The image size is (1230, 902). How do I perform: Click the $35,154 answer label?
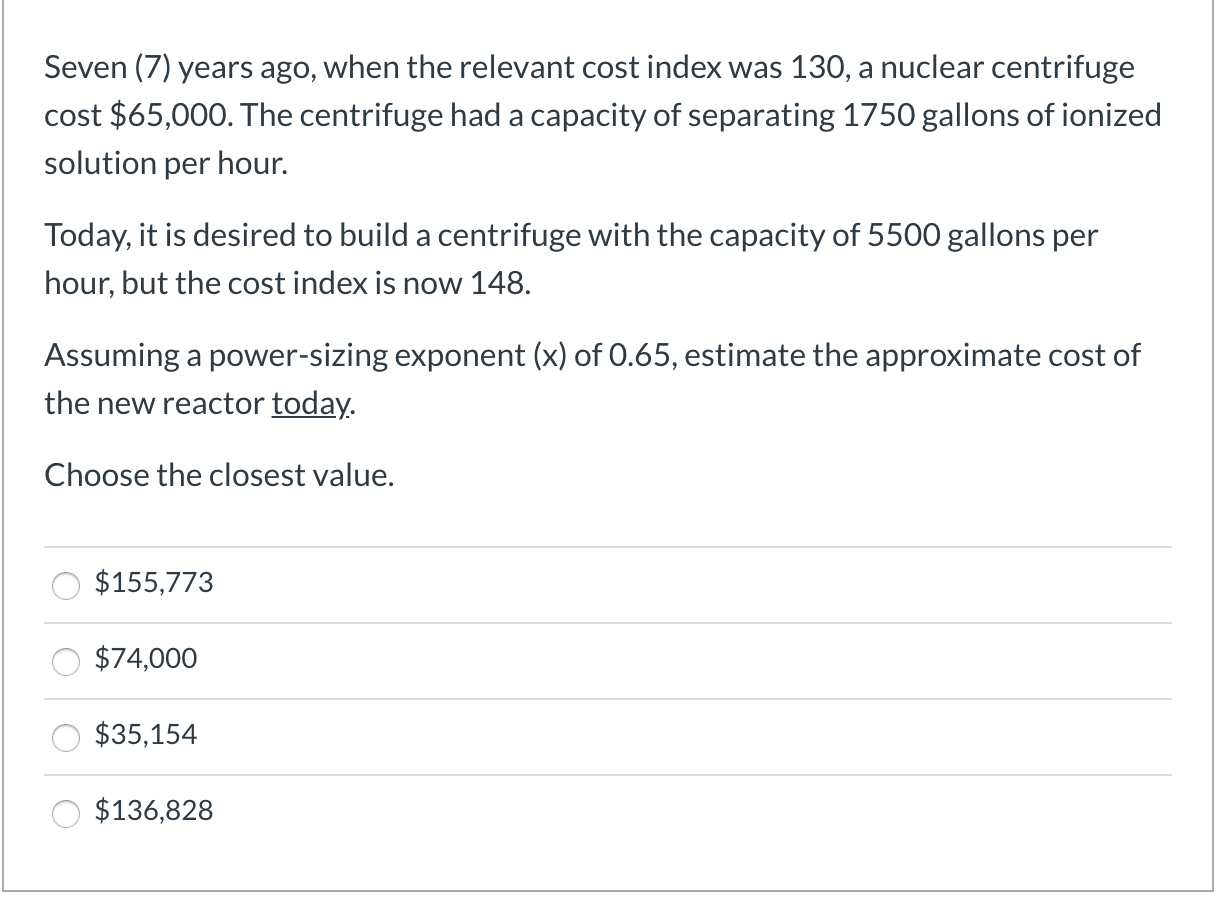click(x=146, y=736)
